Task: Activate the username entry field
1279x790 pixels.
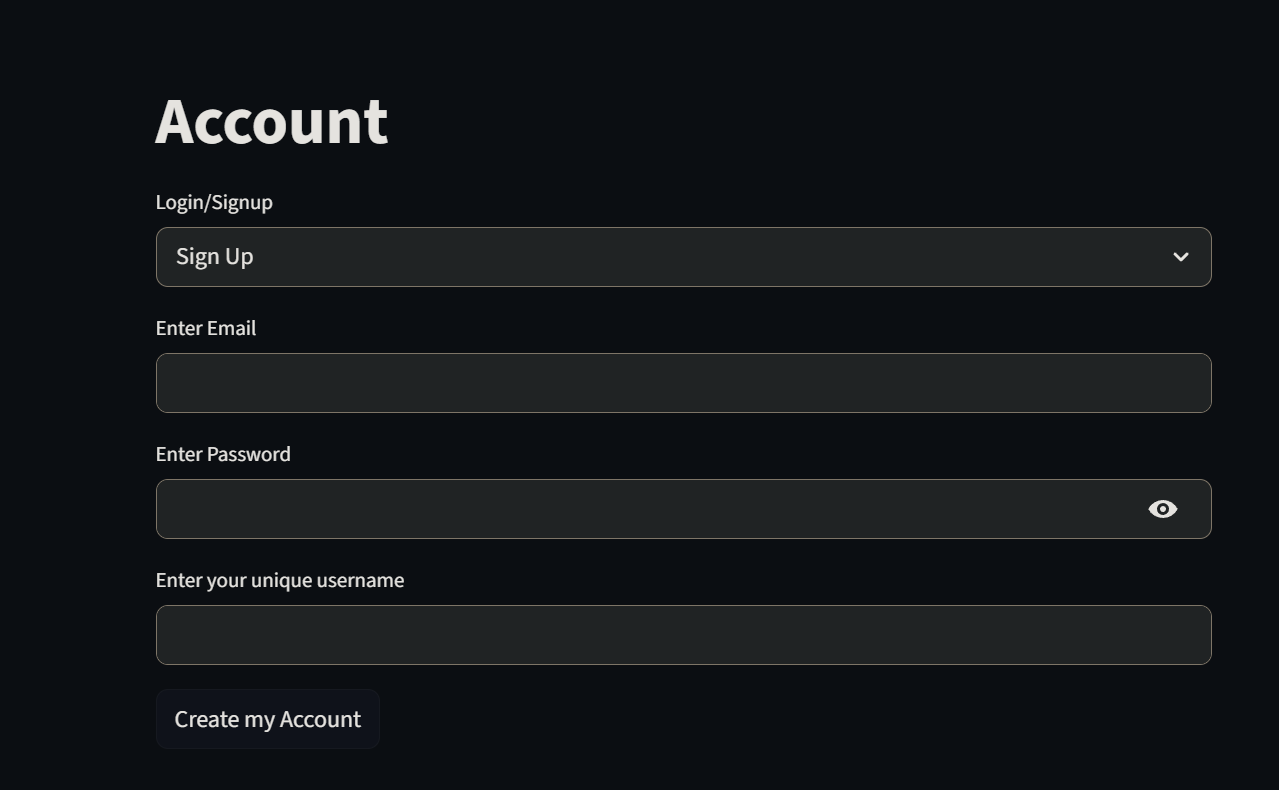Action: [683, 635]
